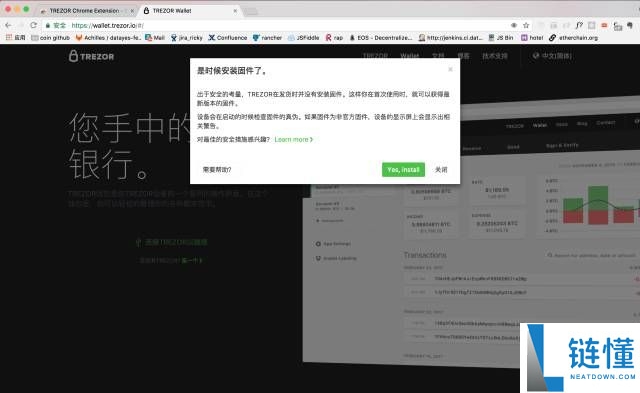Bookmark this page with the star icon
Image resolution: width=640 pixels, height=393 pixels.
(x=526, y=25)
